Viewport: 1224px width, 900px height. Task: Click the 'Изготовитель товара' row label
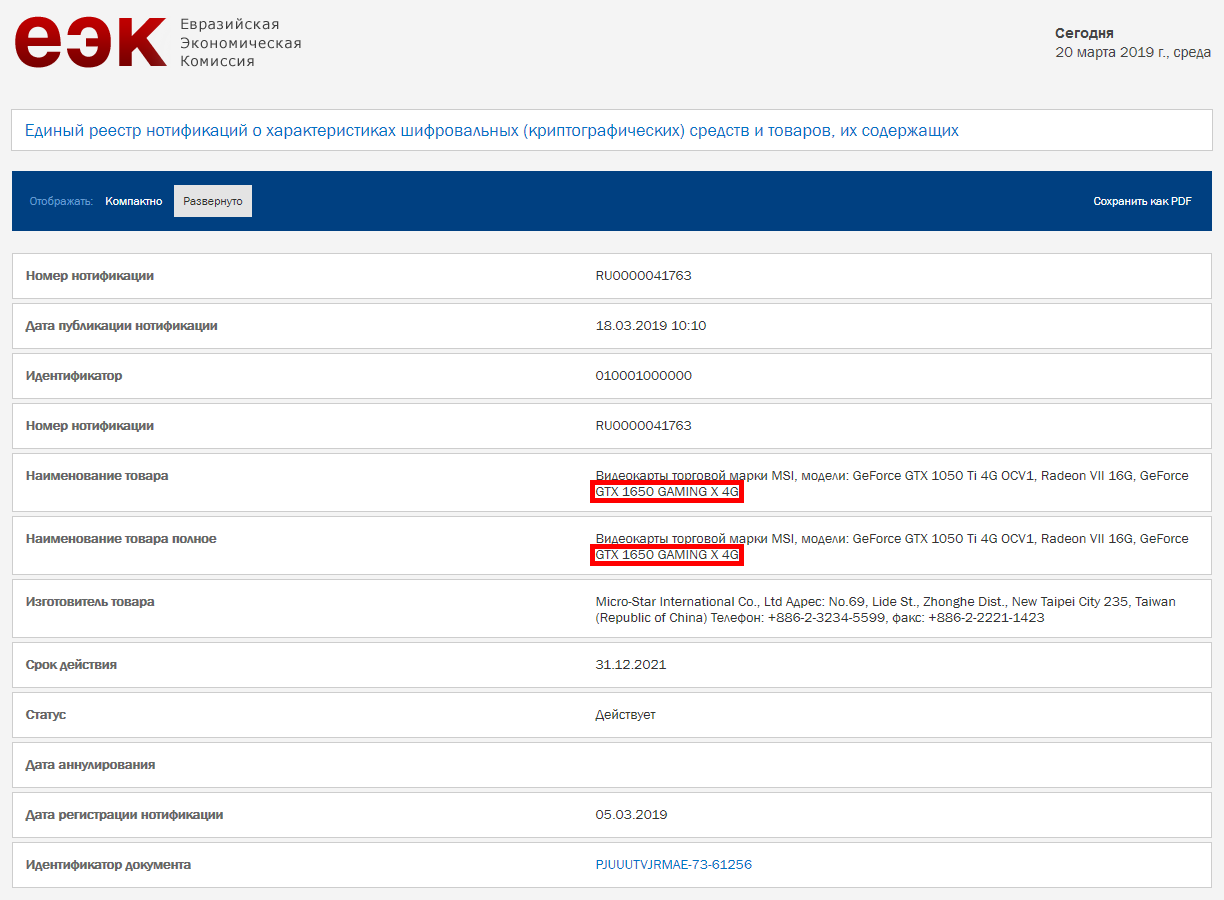[x=90, y=602]
